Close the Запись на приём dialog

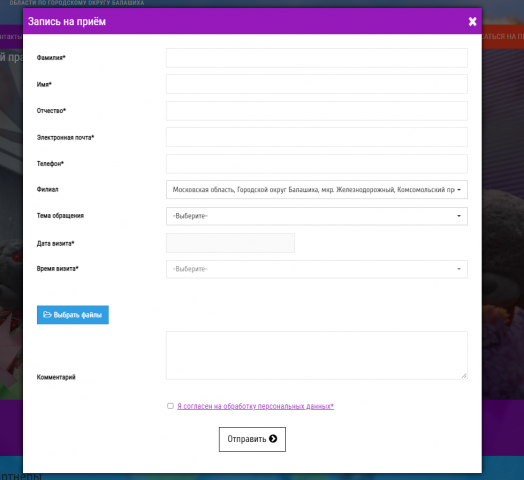click(472, 22)
